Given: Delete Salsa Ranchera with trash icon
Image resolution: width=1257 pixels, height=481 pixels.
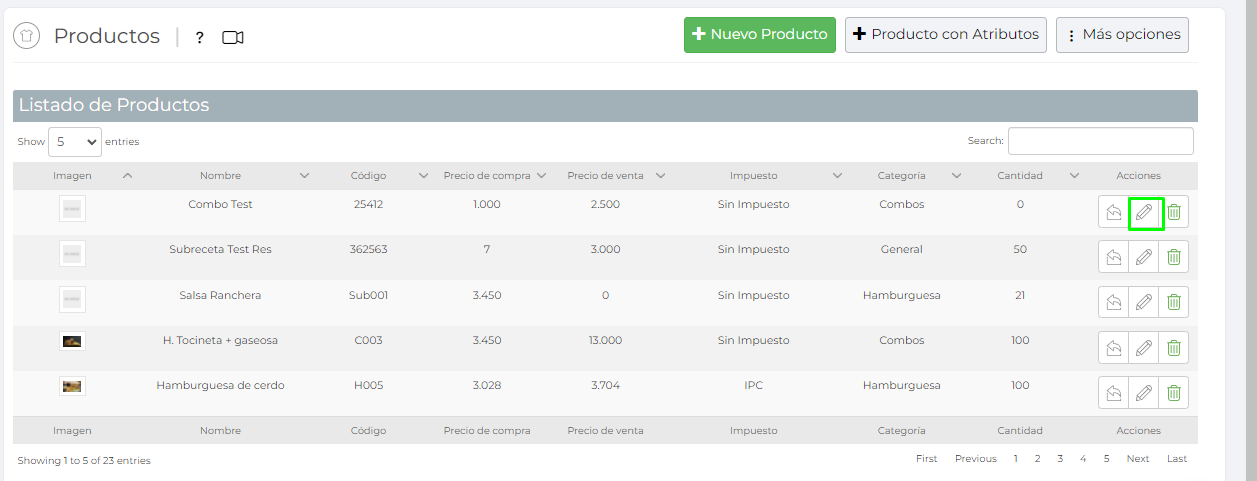Looking at the screenshot, I should [x=1174, y=302].
